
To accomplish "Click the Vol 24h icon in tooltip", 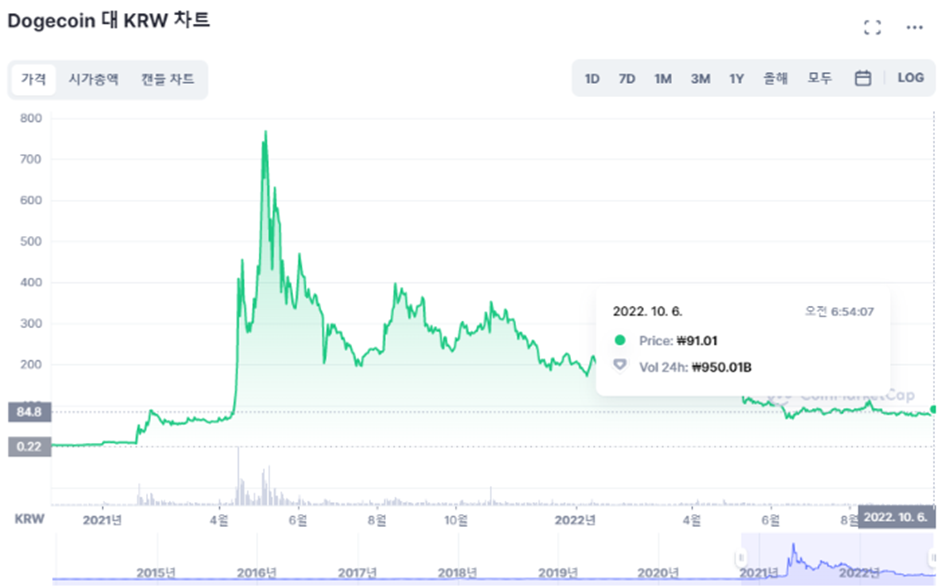I will coord(620,367).
